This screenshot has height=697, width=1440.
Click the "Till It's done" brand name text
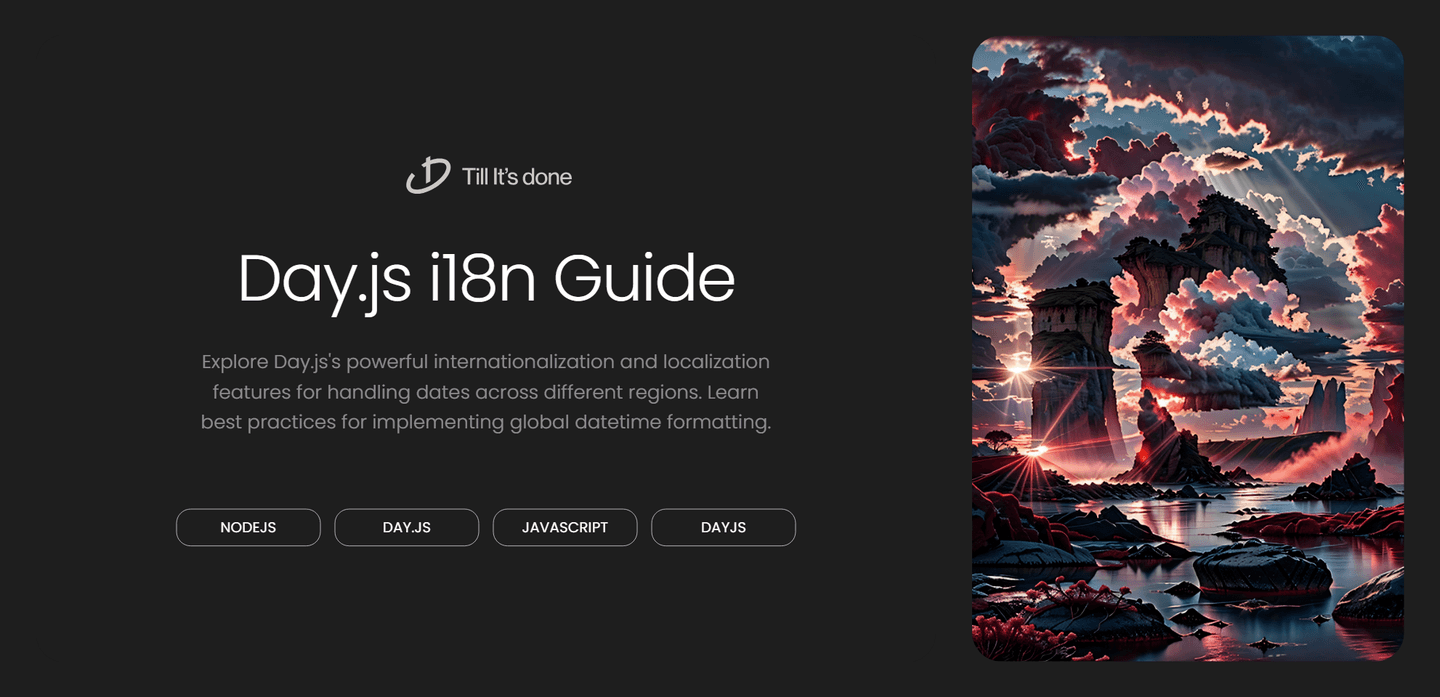[516, 177]
